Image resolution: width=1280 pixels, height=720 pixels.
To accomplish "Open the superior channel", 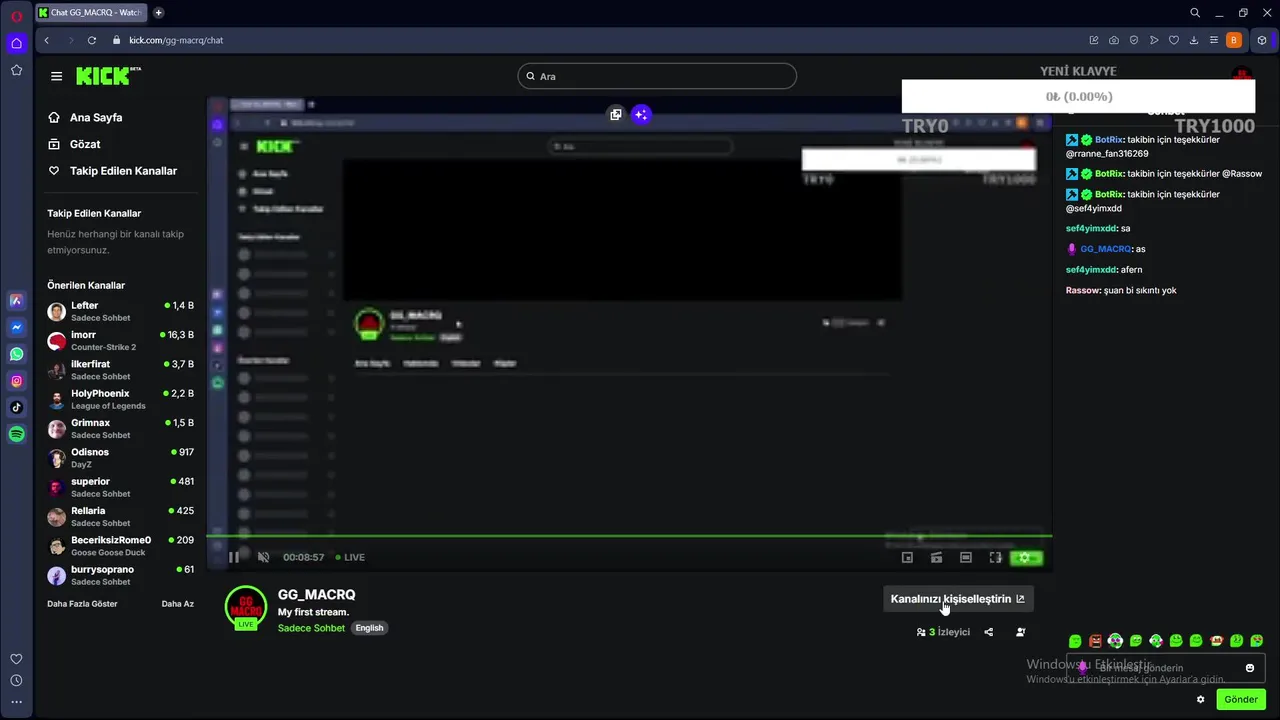I will point(120,487).
